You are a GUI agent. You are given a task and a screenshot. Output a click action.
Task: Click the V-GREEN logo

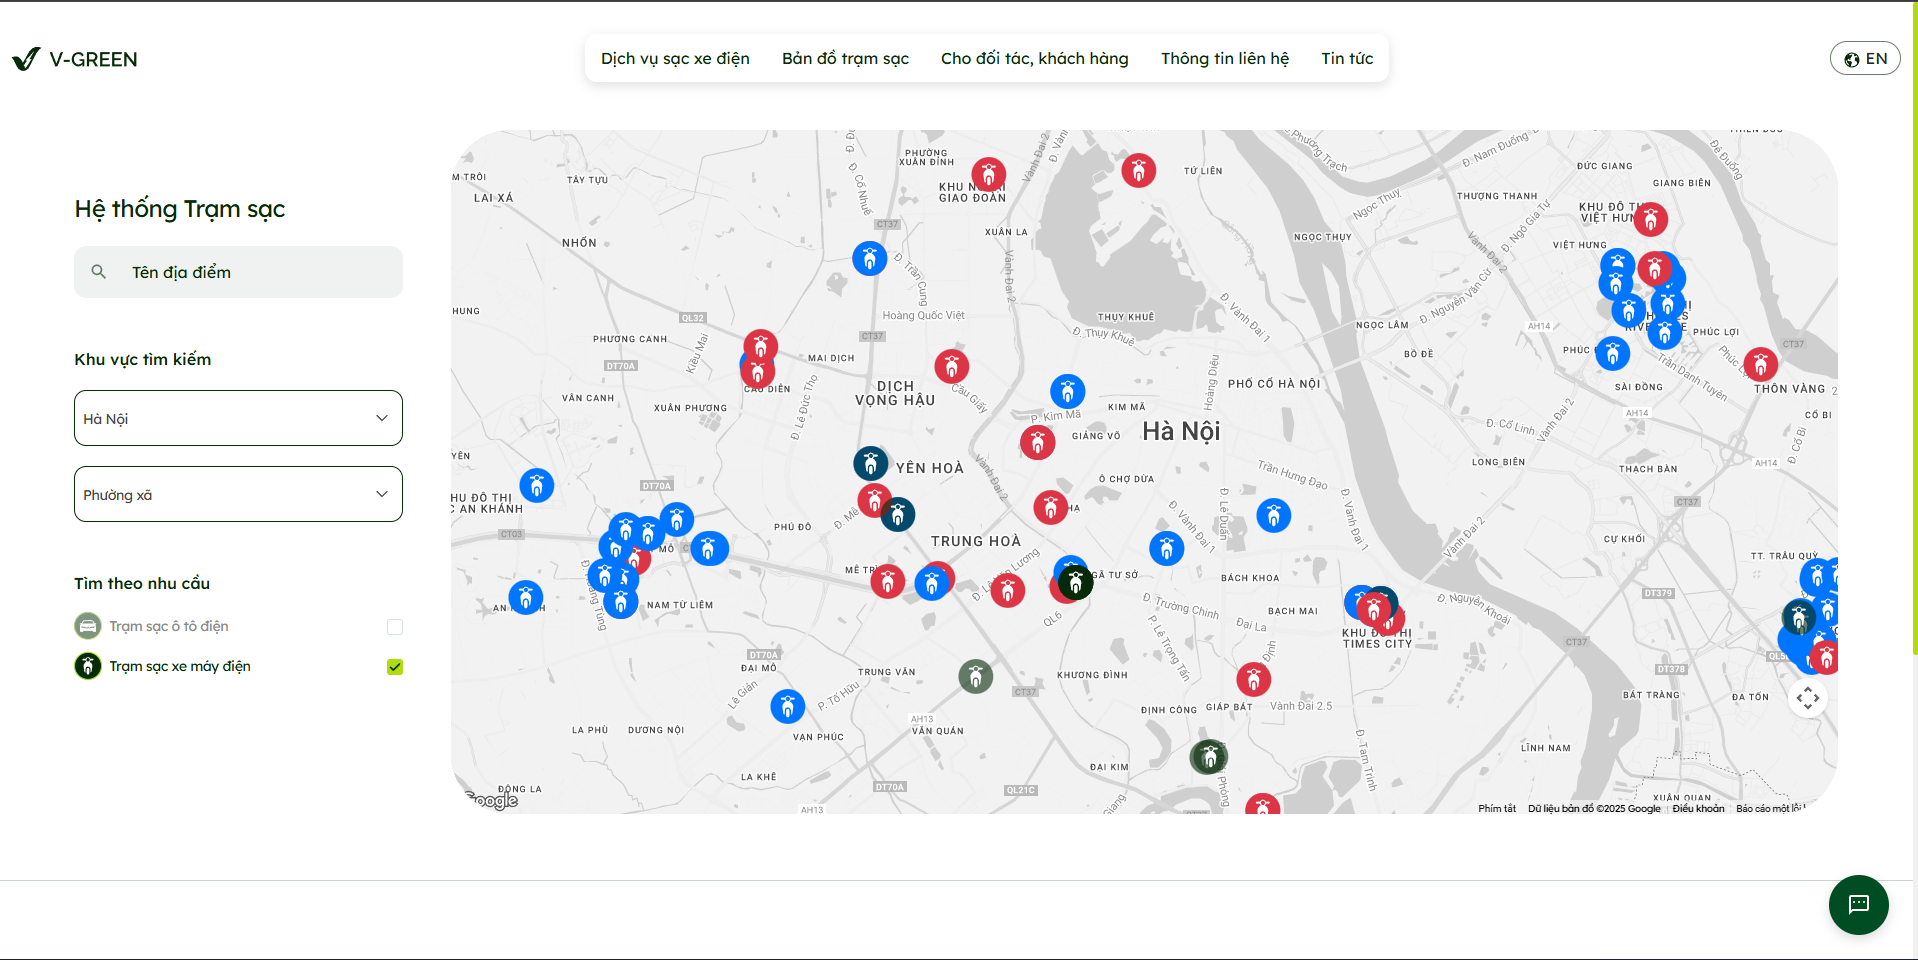[75, 59]
